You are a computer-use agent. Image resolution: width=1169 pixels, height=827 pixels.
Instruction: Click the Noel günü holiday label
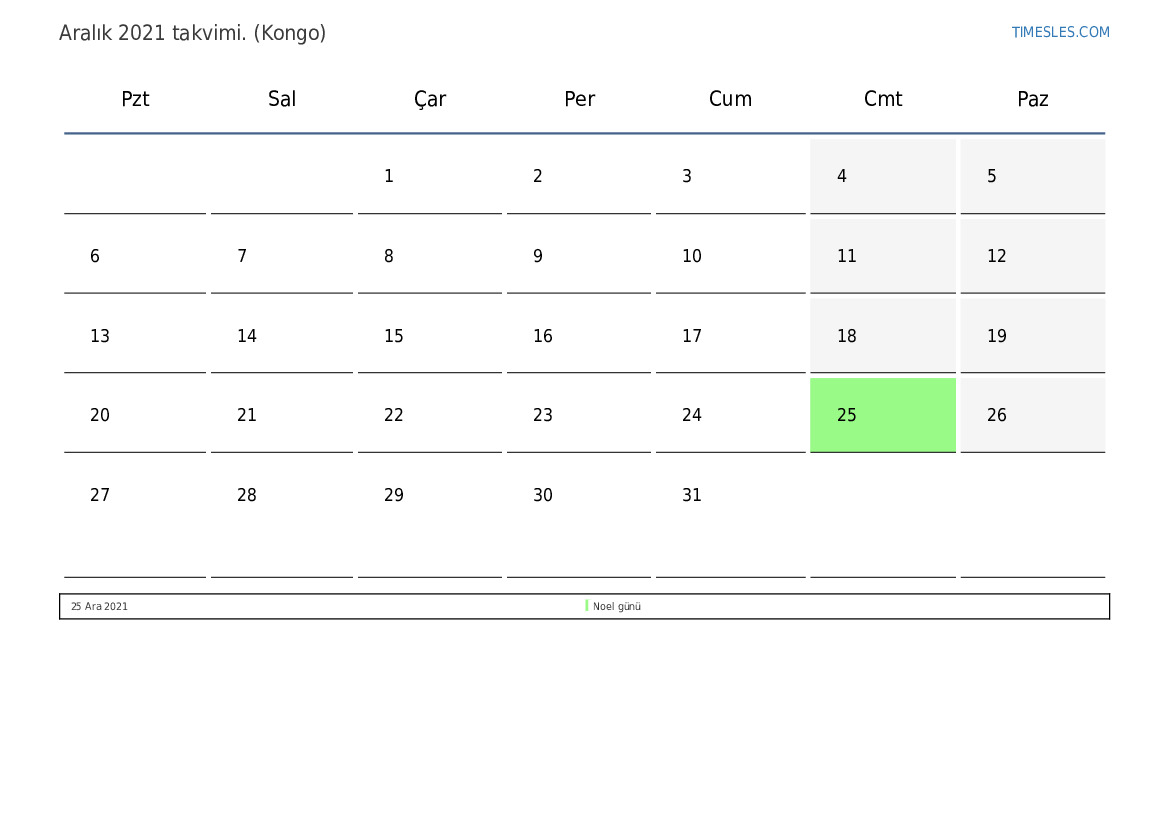point(617,607)
